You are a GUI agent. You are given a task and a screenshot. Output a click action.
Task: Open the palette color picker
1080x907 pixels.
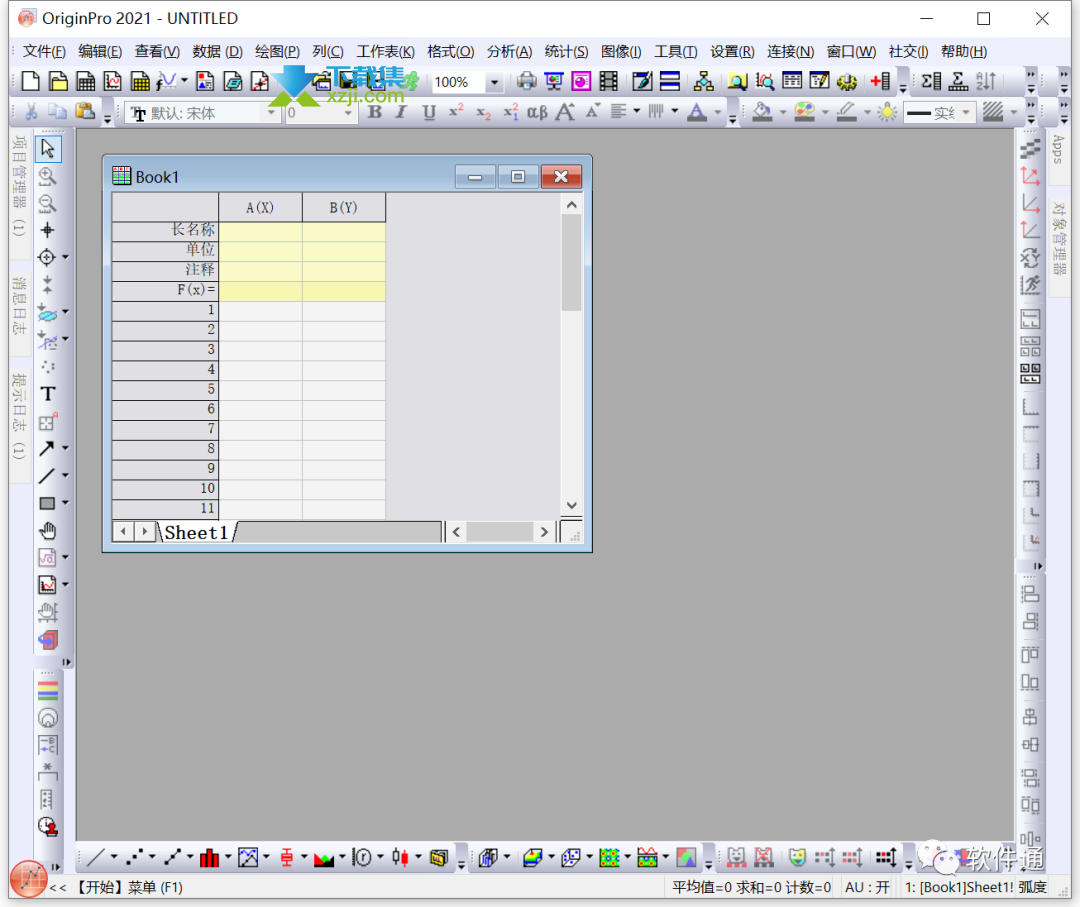click(x=804, y=112)
